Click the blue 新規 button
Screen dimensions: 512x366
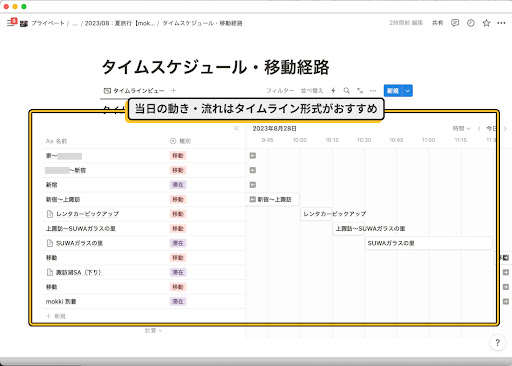click(393, 91)
